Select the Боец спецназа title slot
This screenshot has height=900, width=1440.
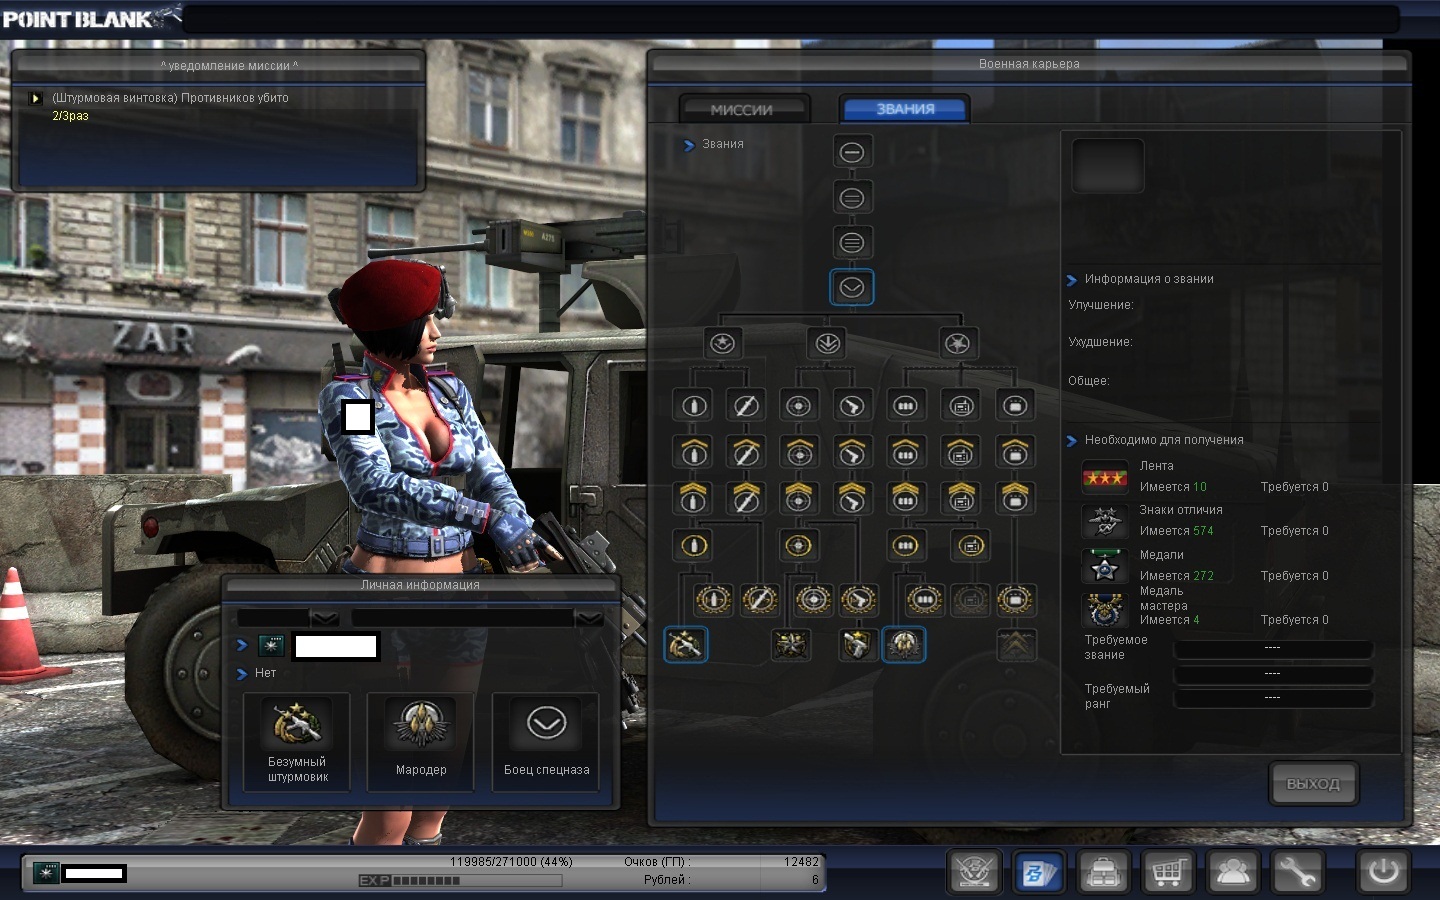(x=546, y=742)
